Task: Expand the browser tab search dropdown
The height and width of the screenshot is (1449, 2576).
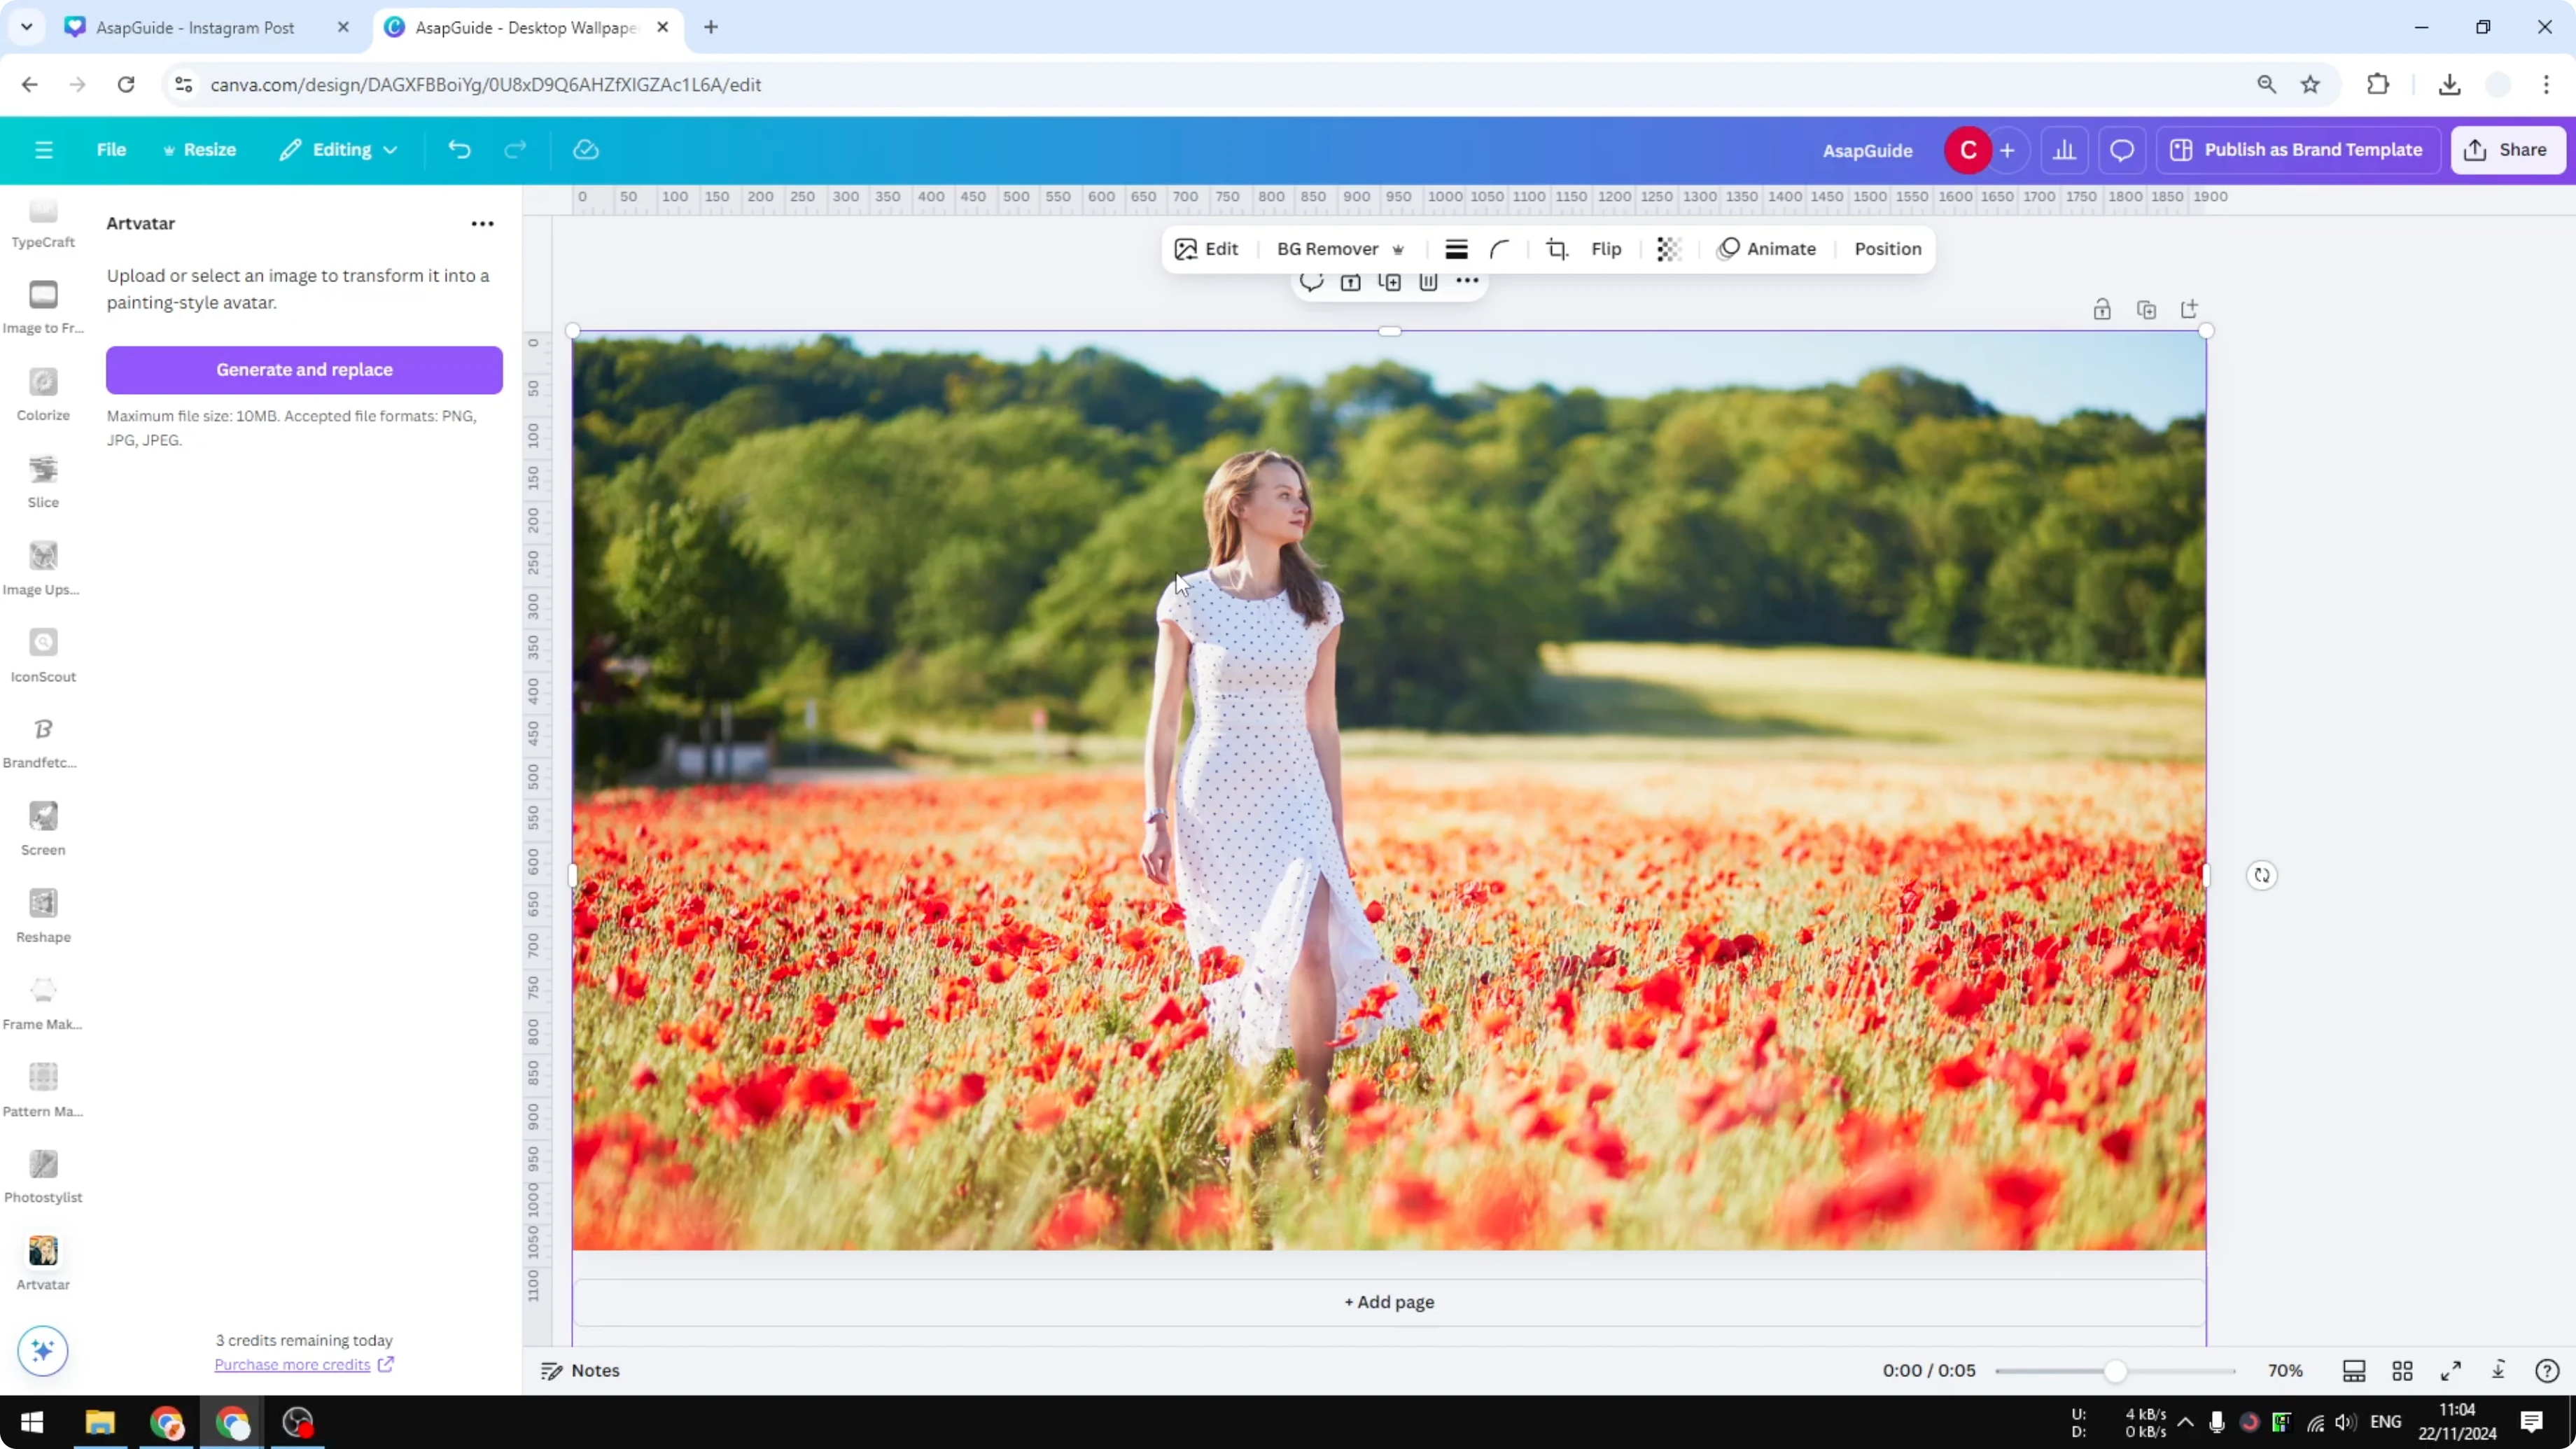Action: tap(26, 27)
